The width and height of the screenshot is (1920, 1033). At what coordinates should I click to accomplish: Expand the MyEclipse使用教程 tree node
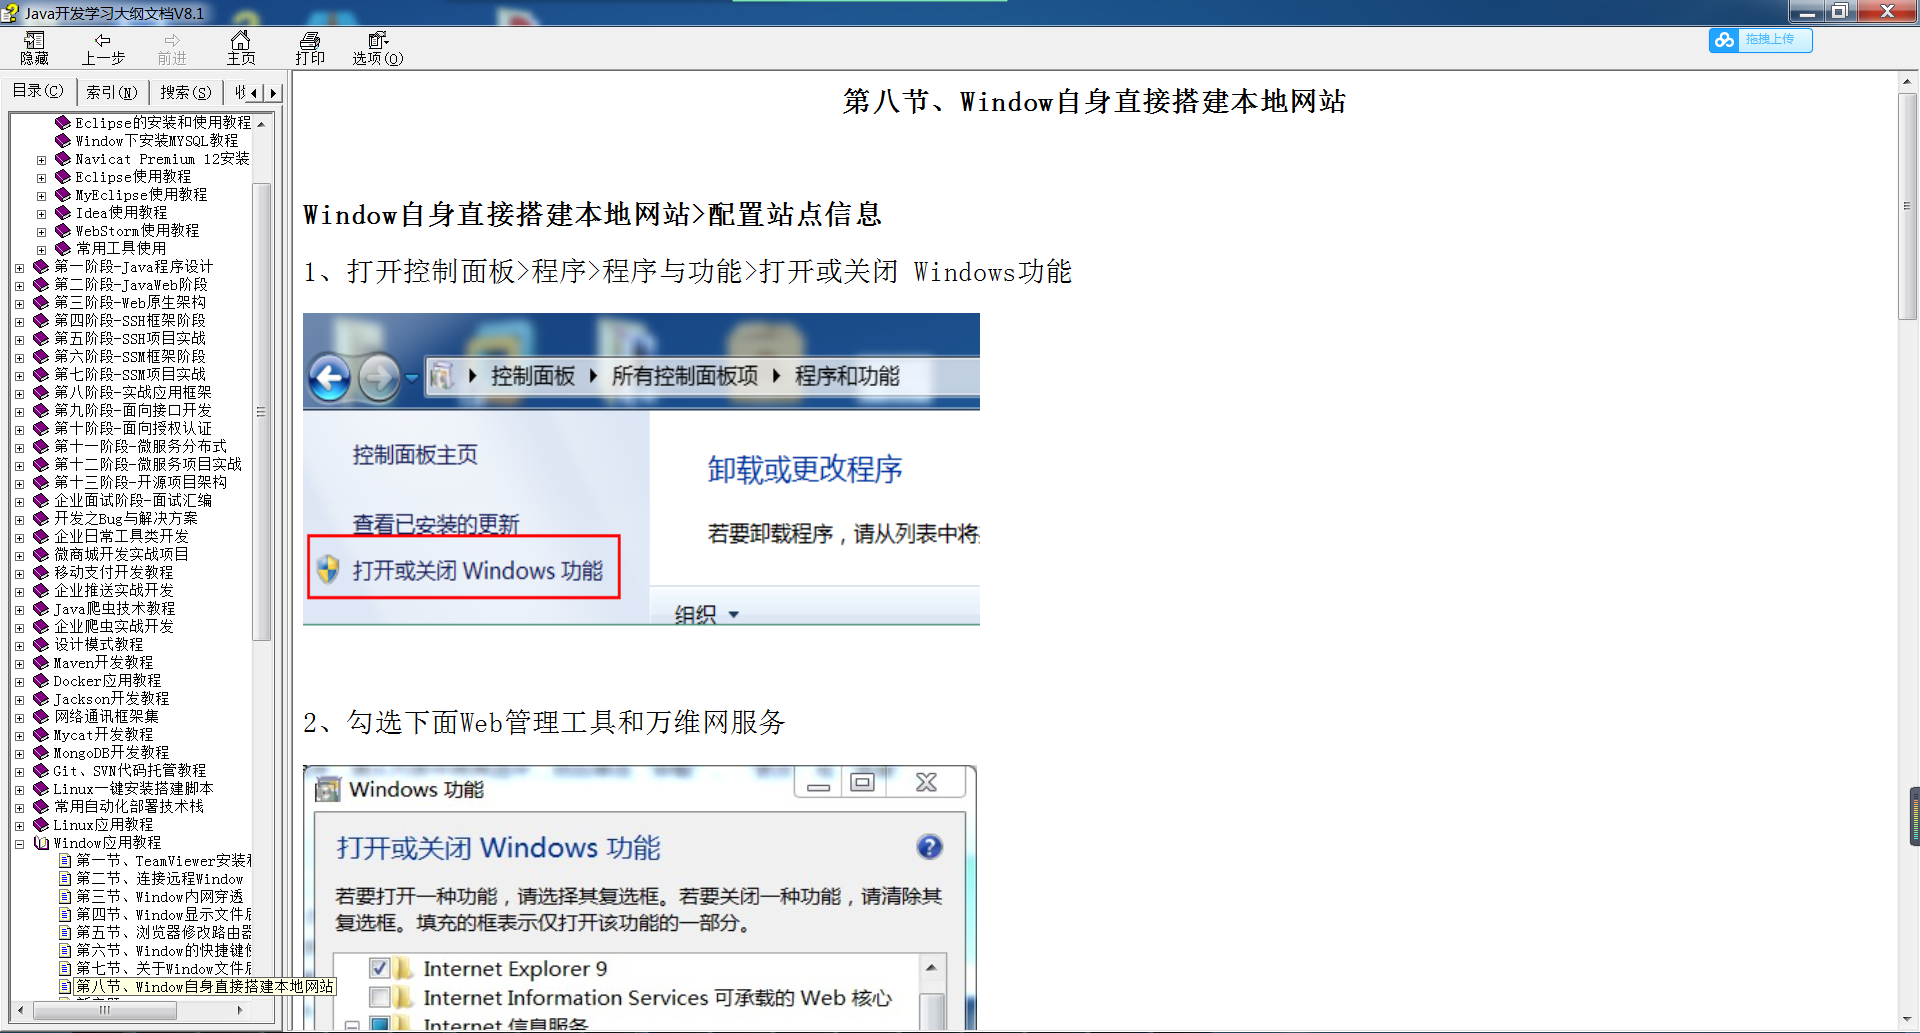click(x=41, y=196)
